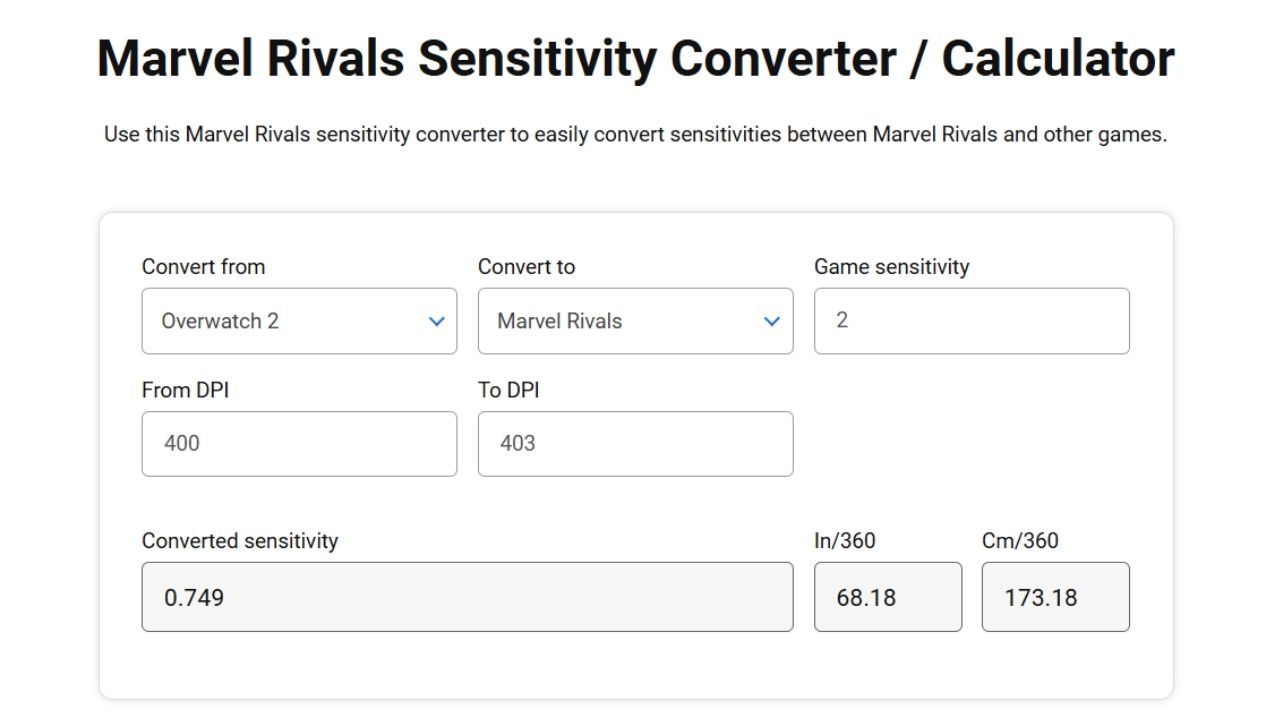Click inside the From DPI field
This screenshot has height=720, width=1280.
298,443
